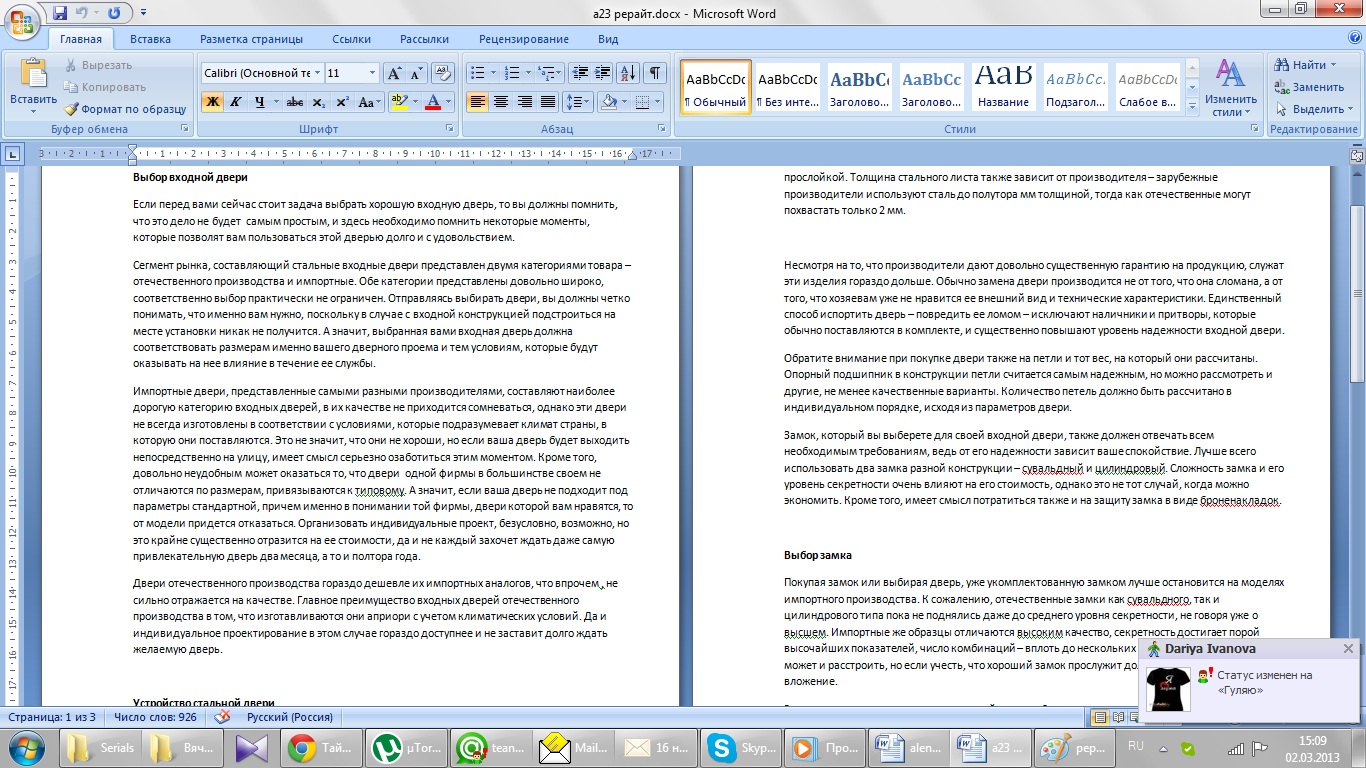
Task: Align the paragraph to the right
Action: point(524,102)
